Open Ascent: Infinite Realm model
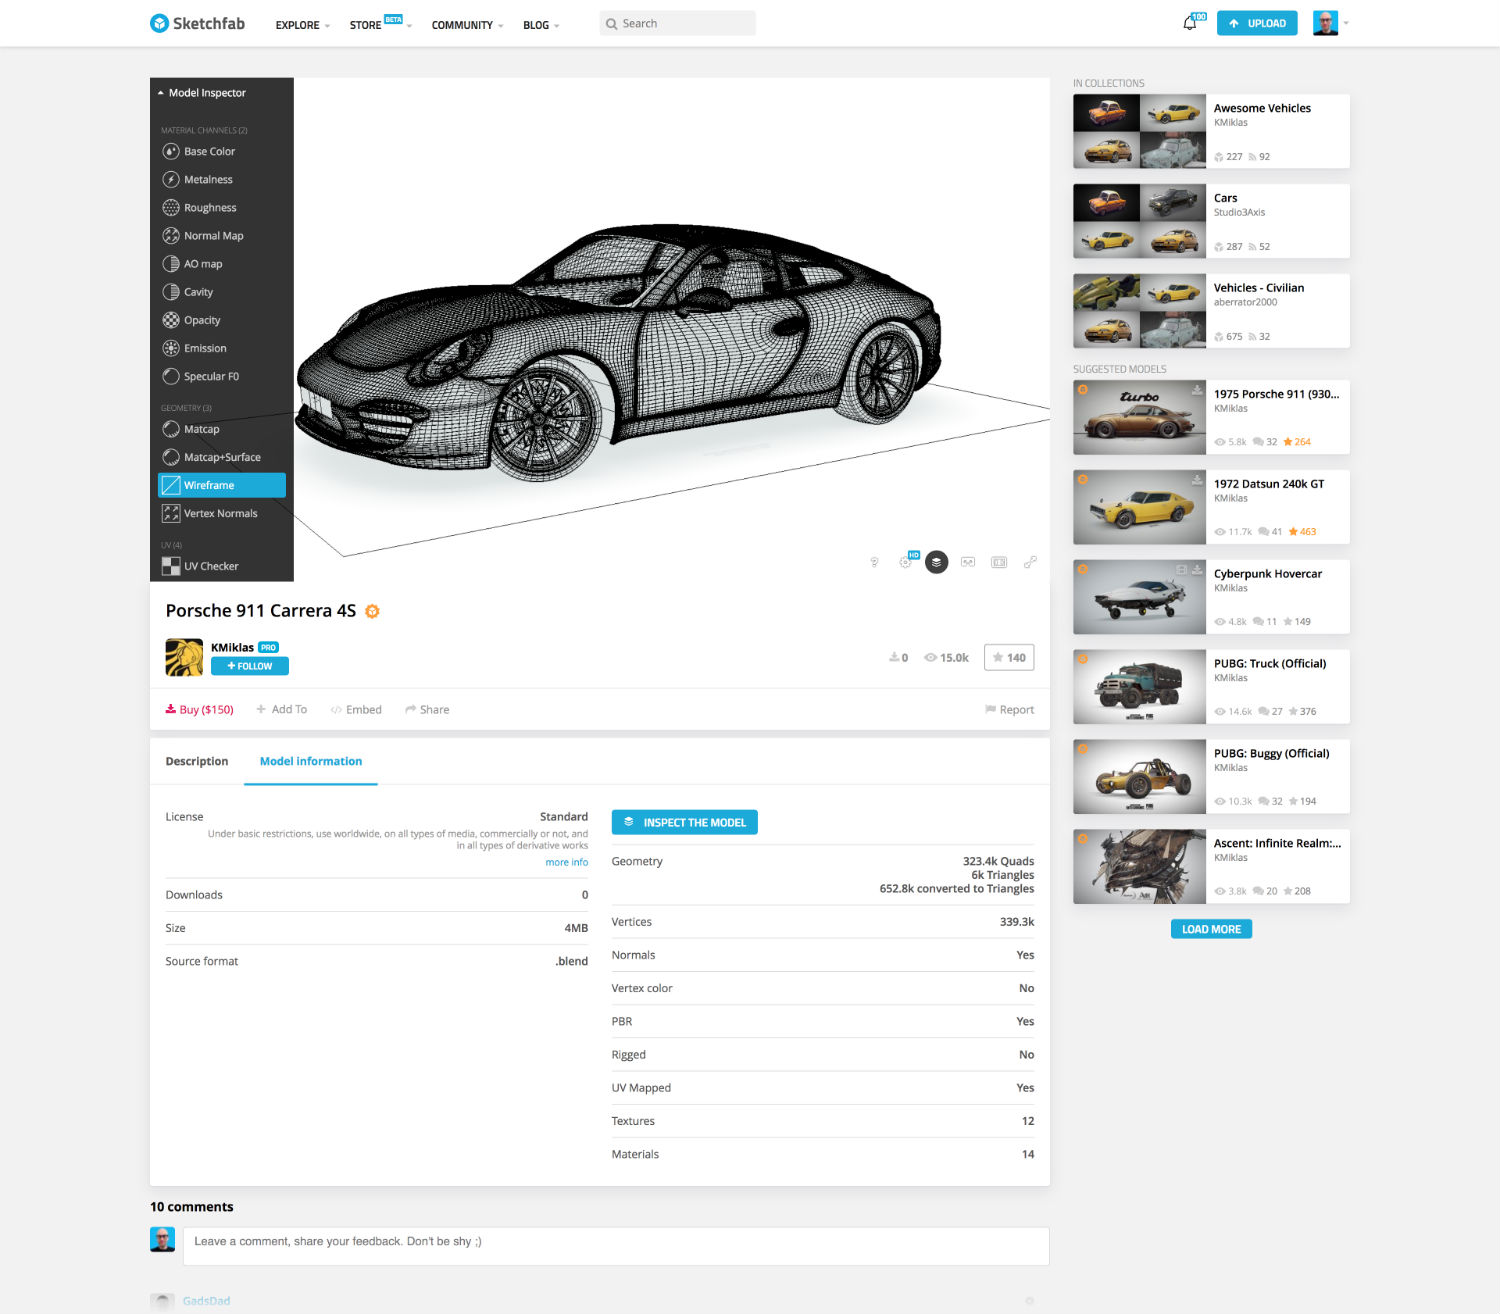The height and width of the screenshot is (1314, 1500). (x=1211, y=867)
